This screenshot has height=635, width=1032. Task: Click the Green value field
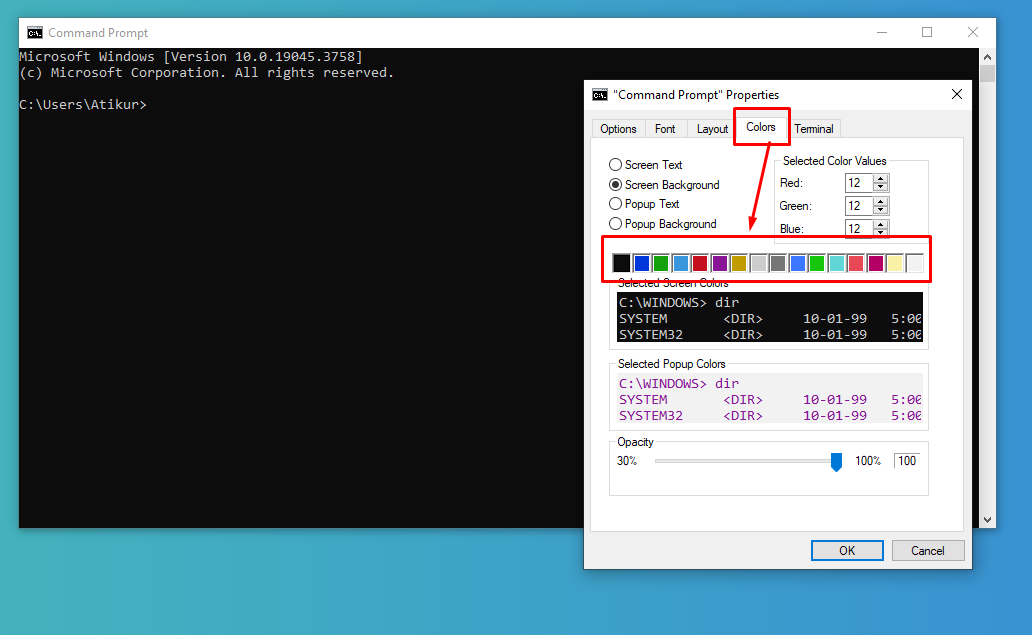(858, 206)
